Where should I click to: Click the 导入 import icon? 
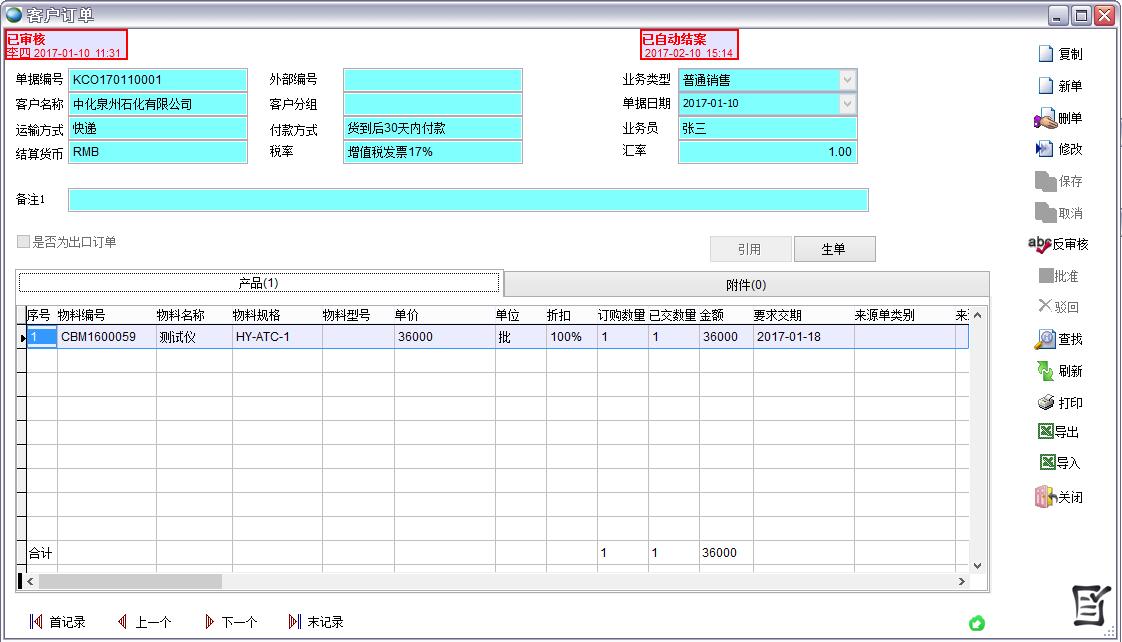pos(1046,463)
